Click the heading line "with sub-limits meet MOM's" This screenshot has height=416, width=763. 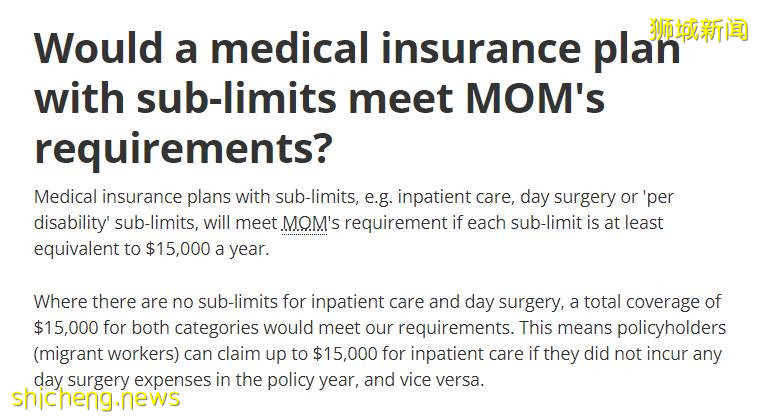[x=320, y=100]
